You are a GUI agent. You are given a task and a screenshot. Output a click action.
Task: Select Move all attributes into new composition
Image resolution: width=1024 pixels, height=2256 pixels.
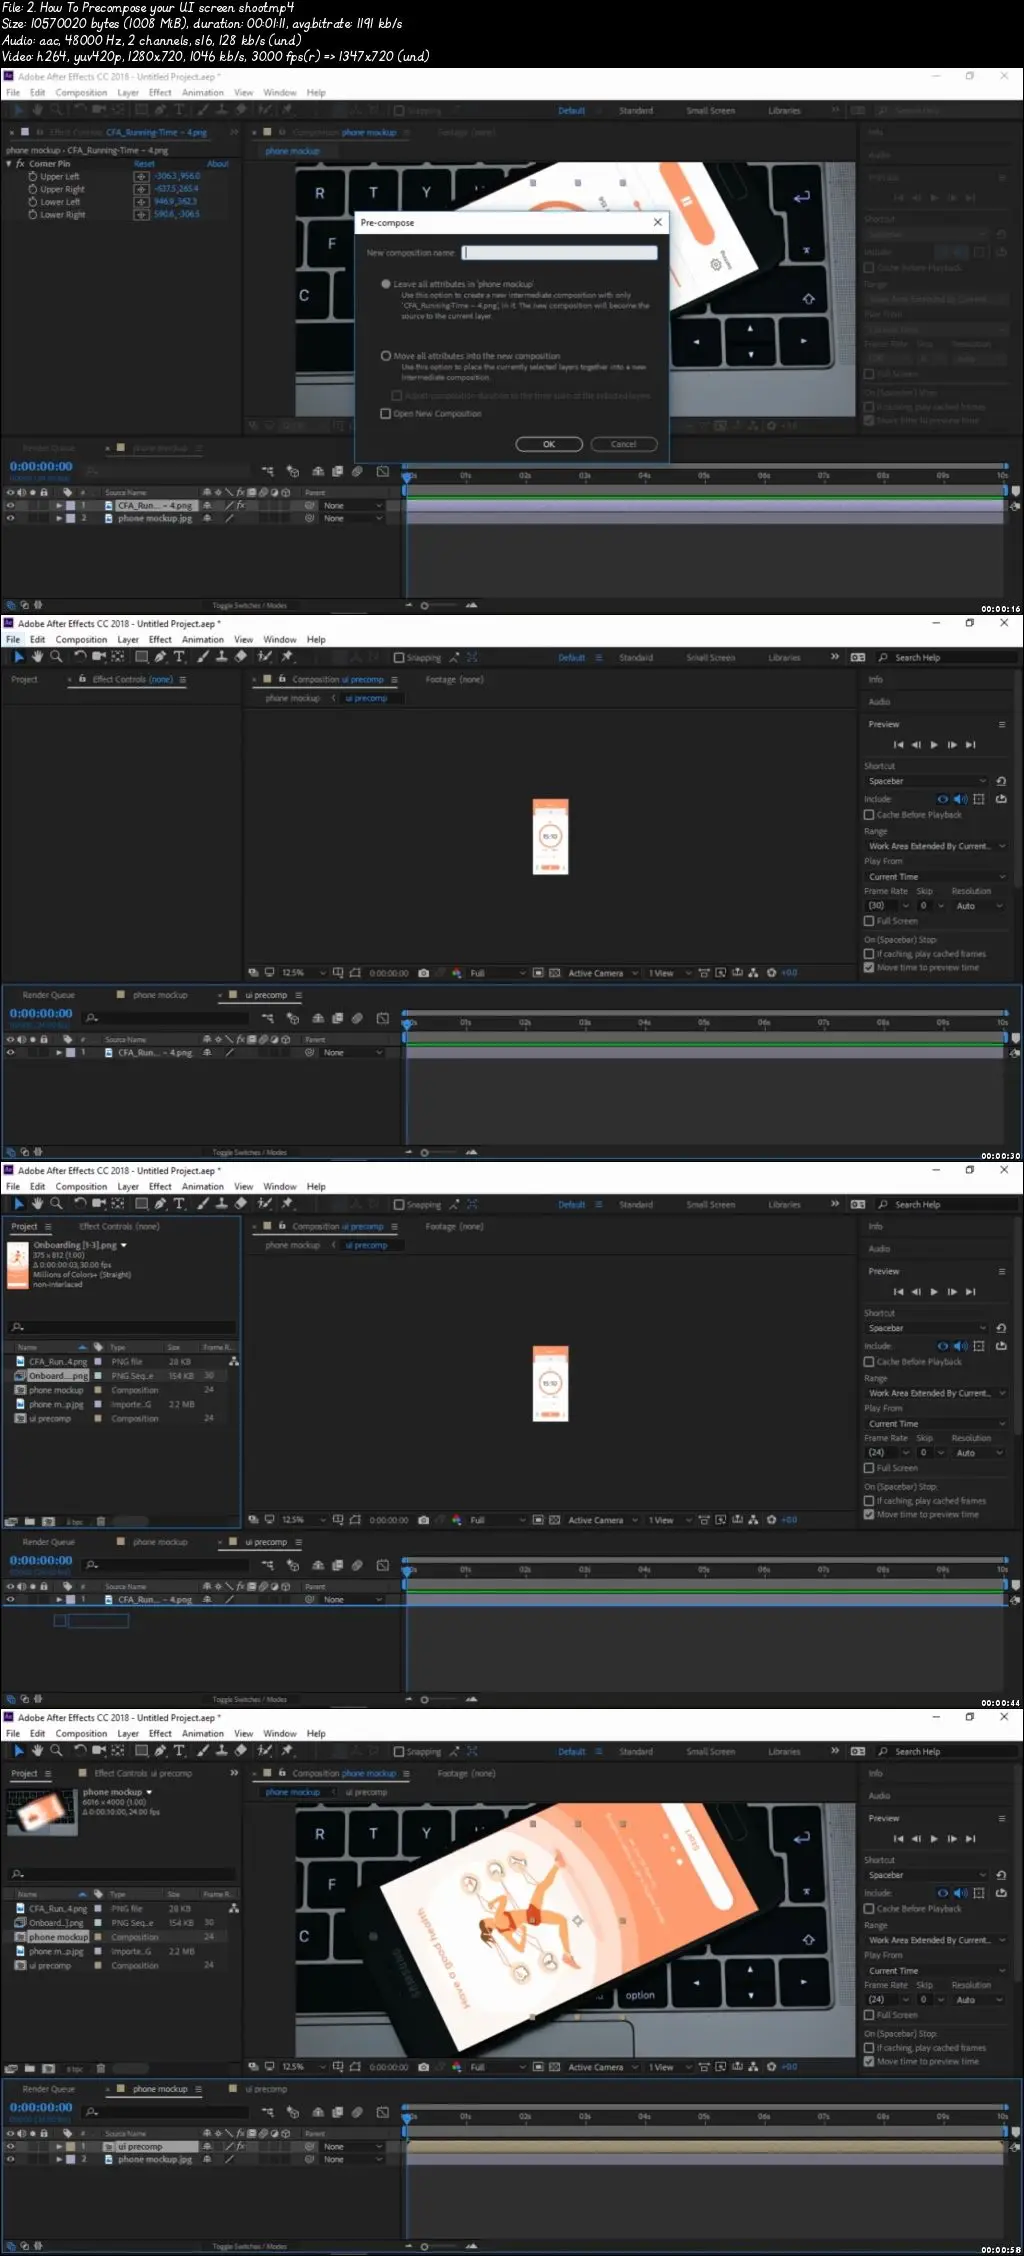386,356
